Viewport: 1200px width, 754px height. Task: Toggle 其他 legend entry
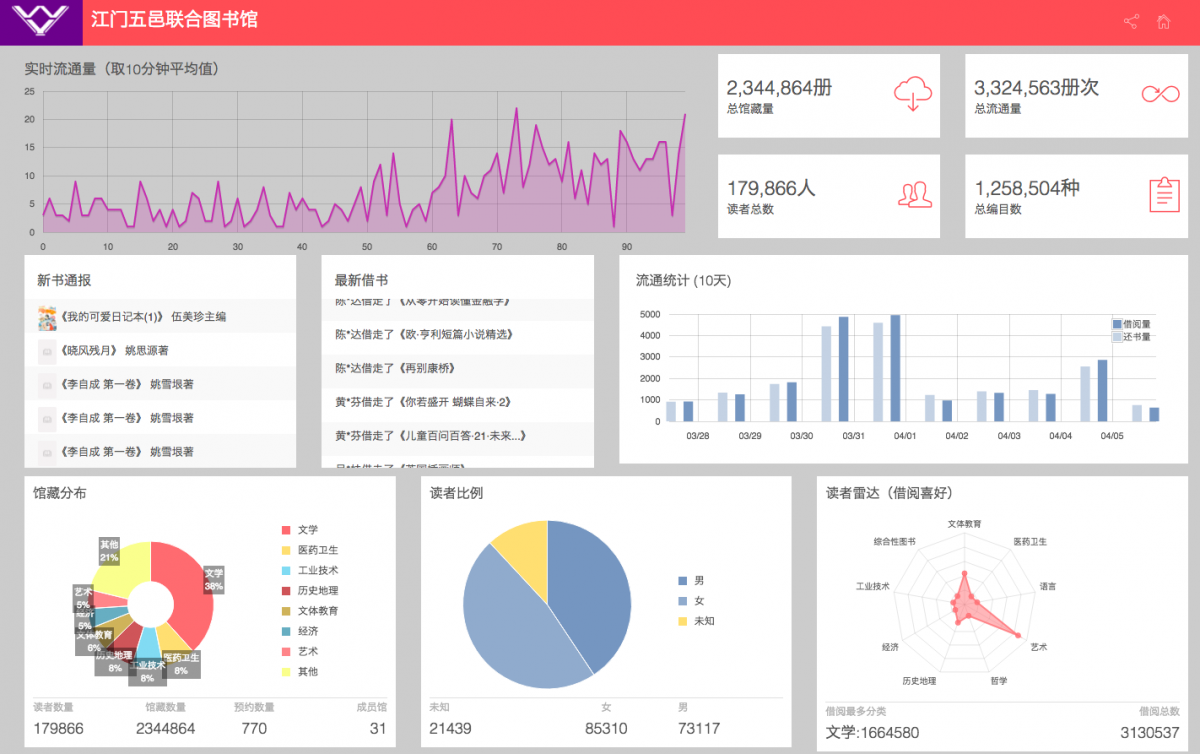[300, 672]
